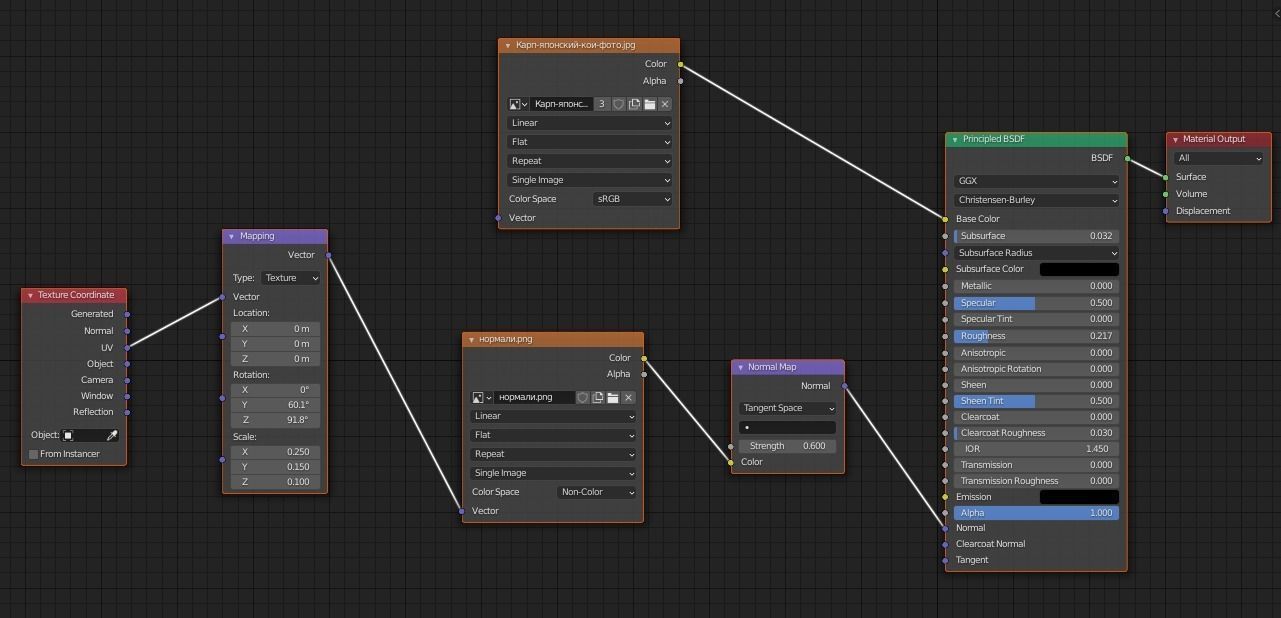
Task: Open image file for нормали.png node
Action: tap(613, 397)
